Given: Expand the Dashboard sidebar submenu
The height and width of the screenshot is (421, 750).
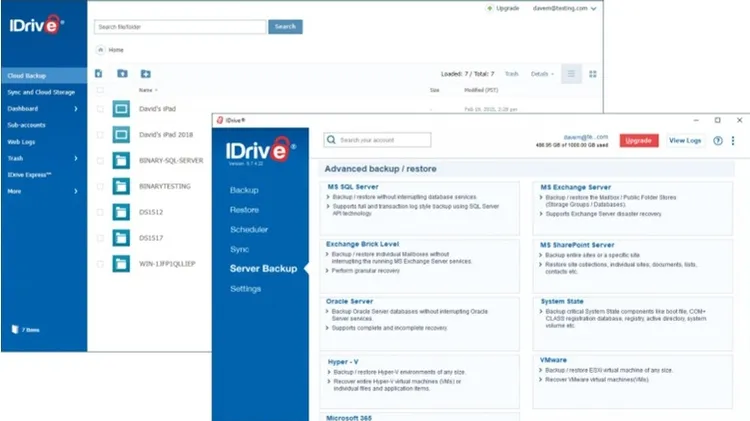Looking at the screenshot, I should pyautogui.click(x=76, y=108).
